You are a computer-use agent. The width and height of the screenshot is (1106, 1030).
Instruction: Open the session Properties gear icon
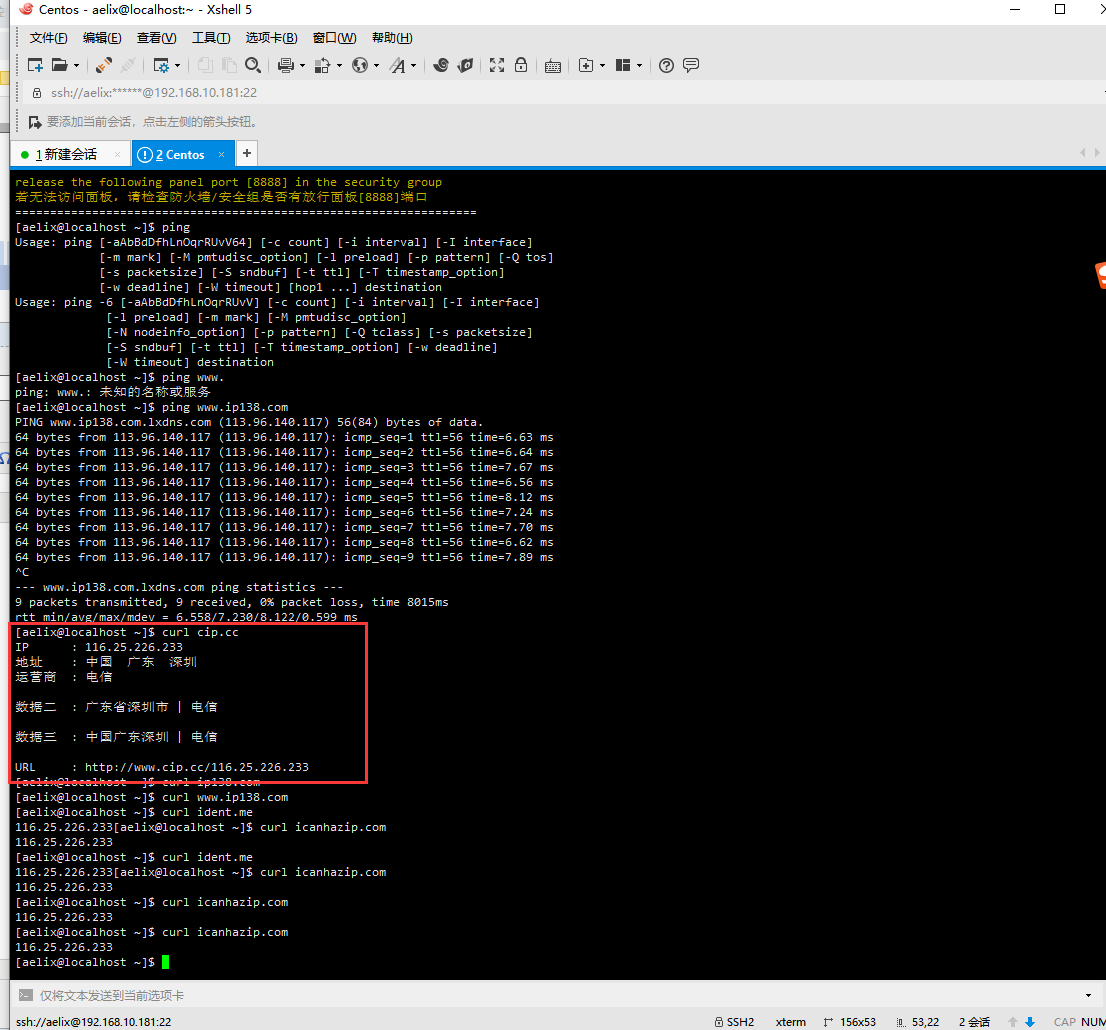click(x=162, y=66)
